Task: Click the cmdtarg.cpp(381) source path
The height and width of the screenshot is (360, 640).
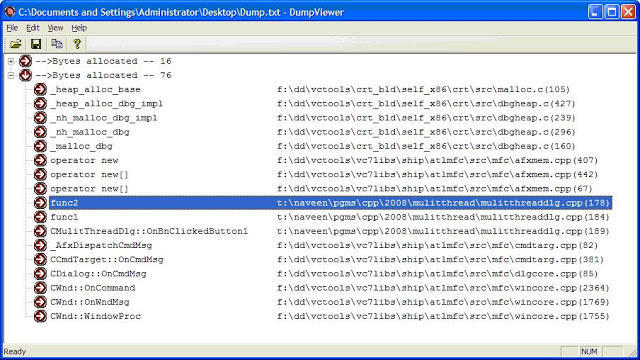Action: [440, 260]
